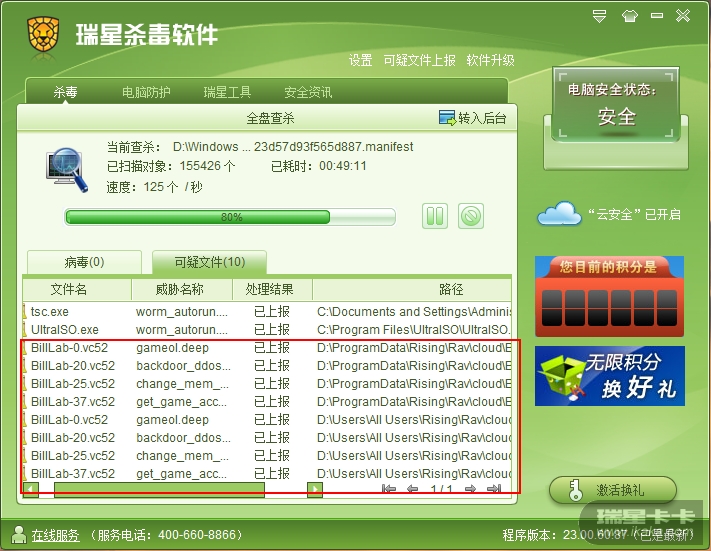Pause the full disk scan

click(x=435, y=216)
